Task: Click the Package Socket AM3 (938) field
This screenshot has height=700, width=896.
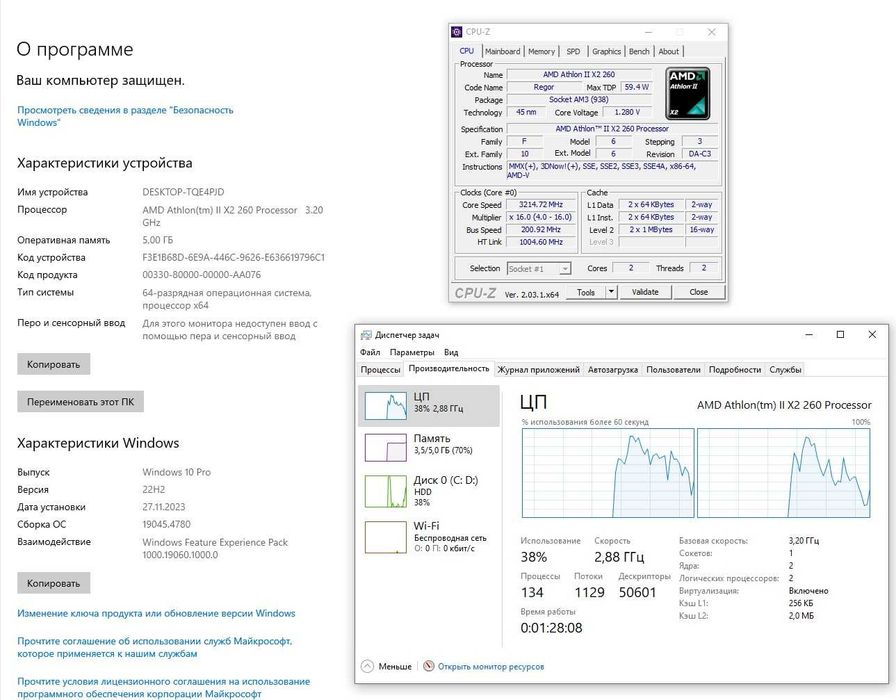Action: [579, 100]
